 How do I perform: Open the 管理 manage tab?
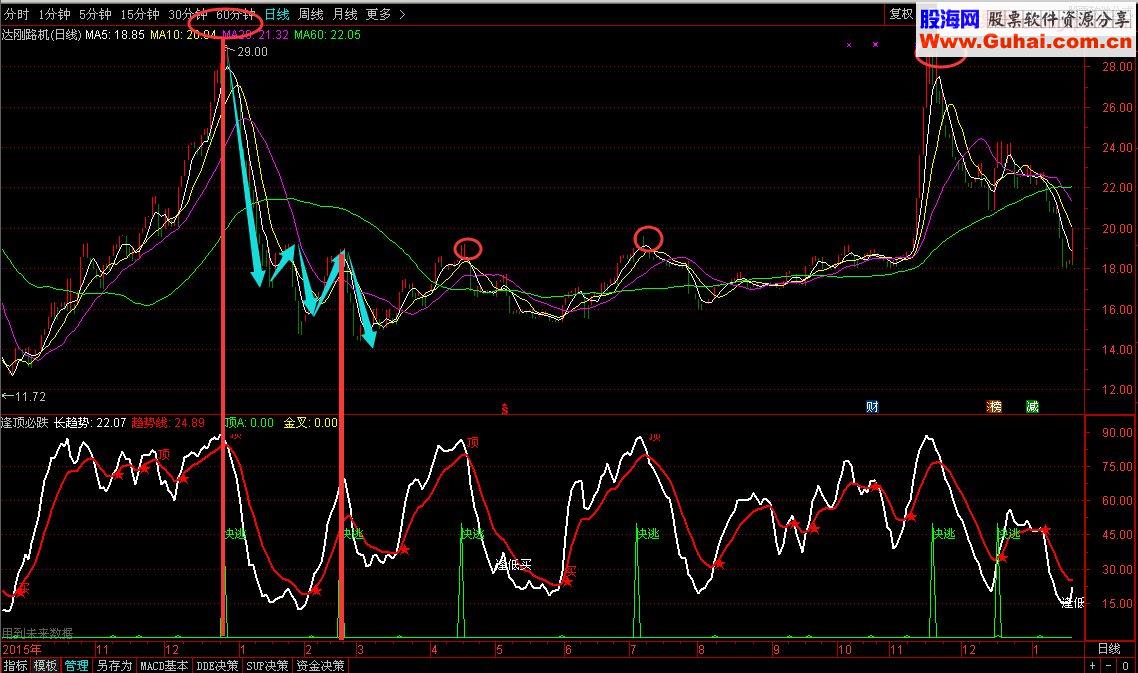click(76, 666)
